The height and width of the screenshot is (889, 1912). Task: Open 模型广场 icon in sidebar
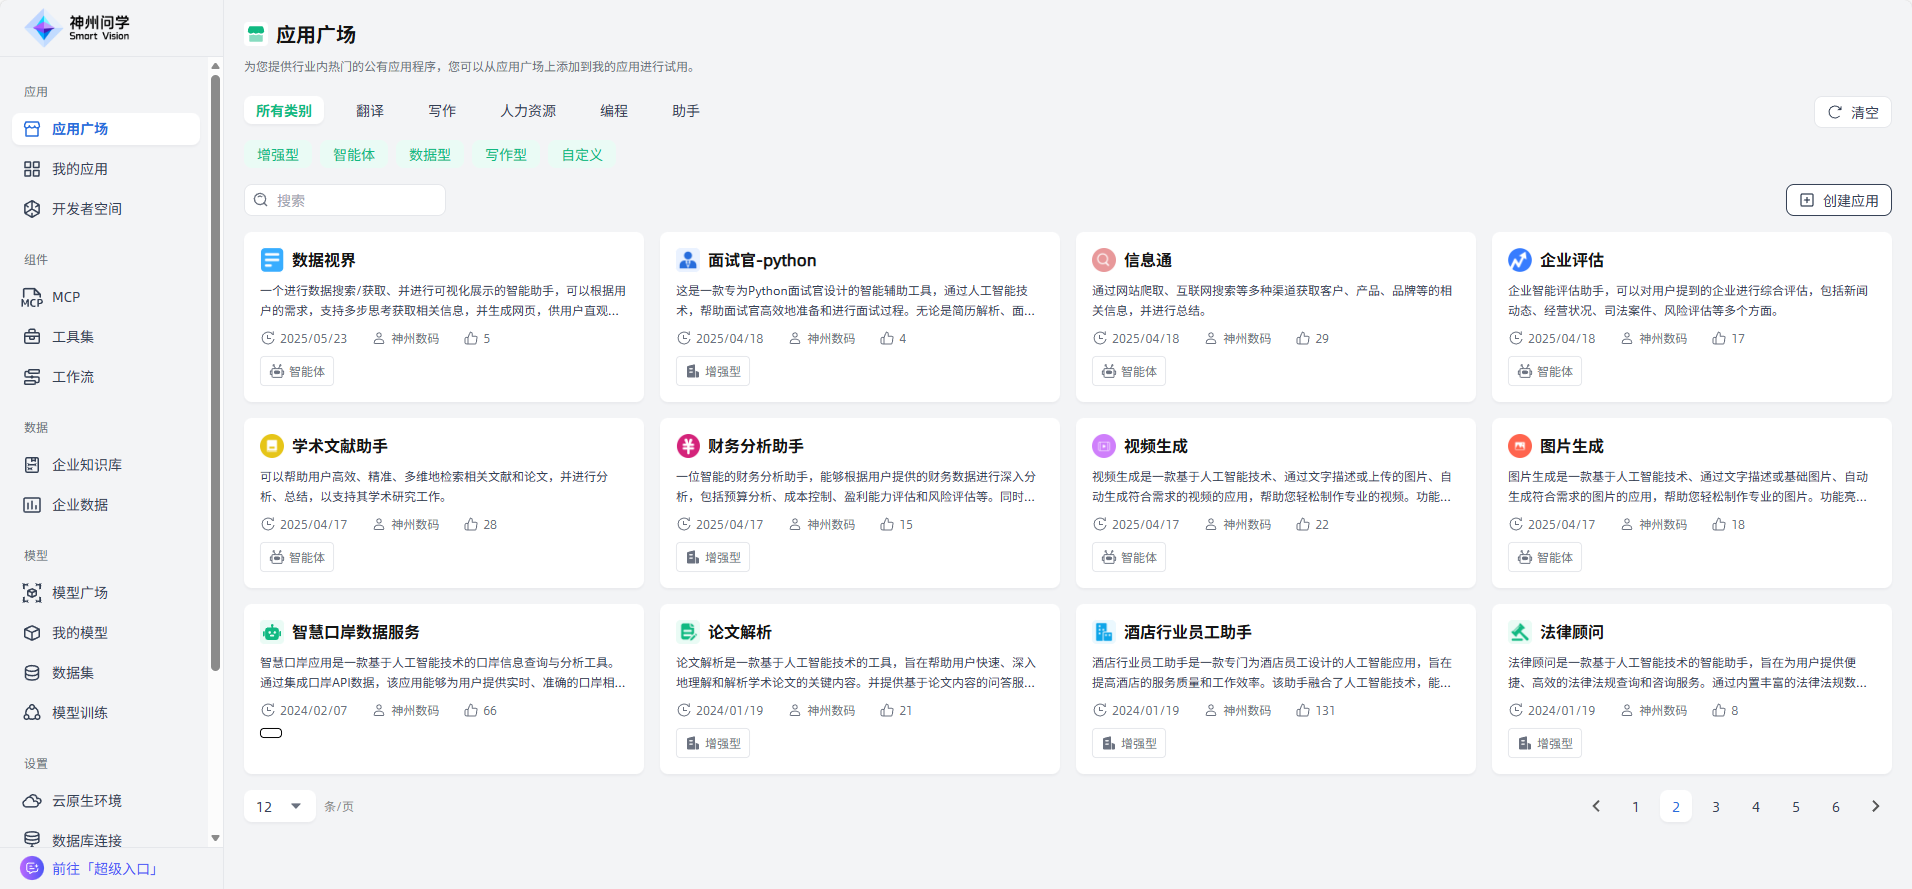[32, 593]
